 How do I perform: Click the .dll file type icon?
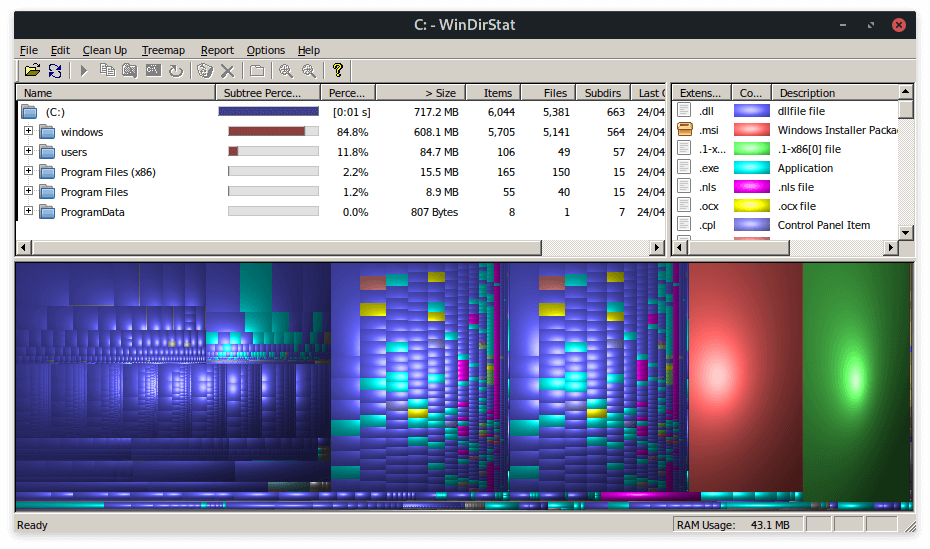click(684, 110)
